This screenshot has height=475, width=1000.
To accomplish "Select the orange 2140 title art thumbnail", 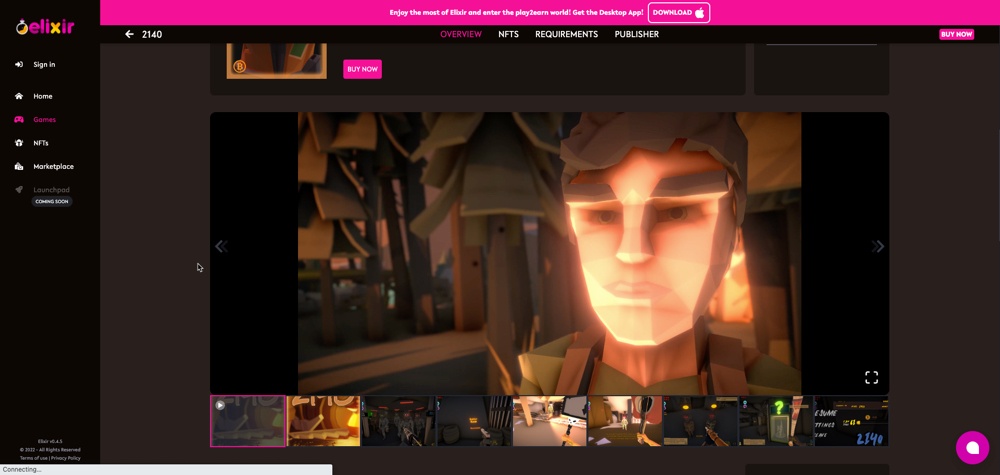I will coord(323,421).
